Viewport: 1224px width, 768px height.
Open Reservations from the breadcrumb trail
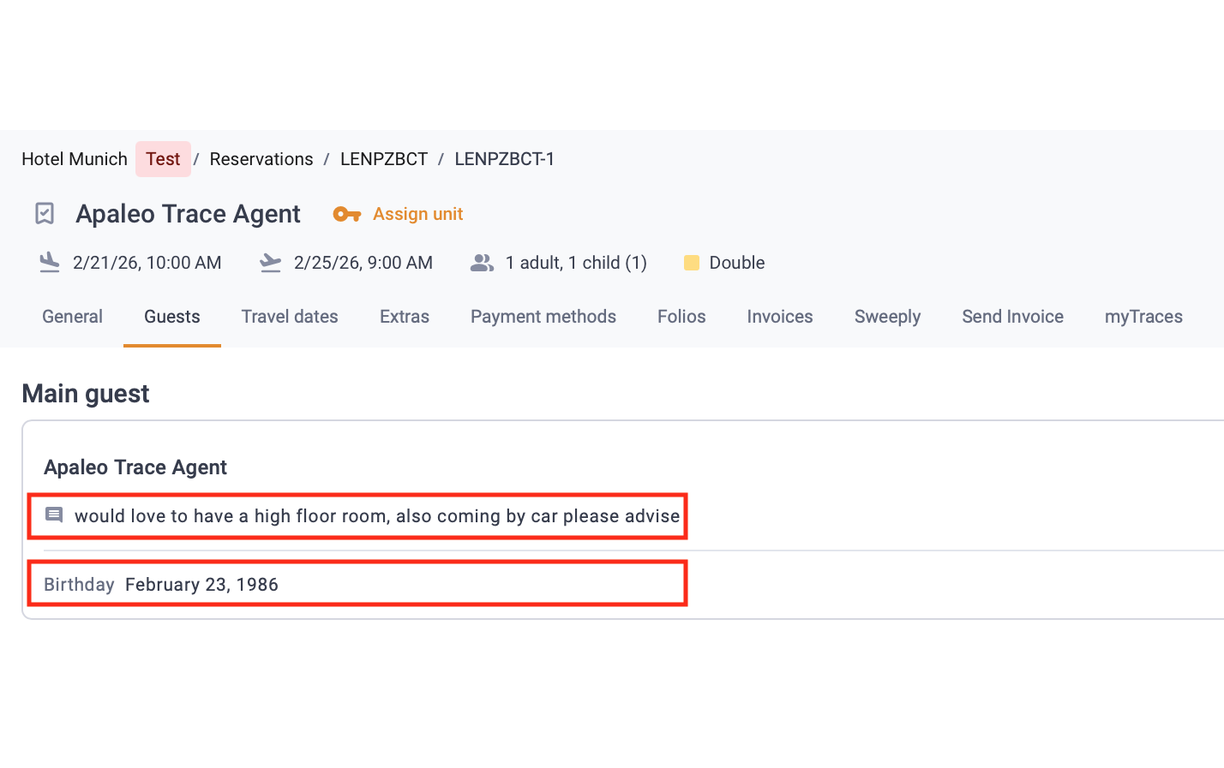click(261, 159)
